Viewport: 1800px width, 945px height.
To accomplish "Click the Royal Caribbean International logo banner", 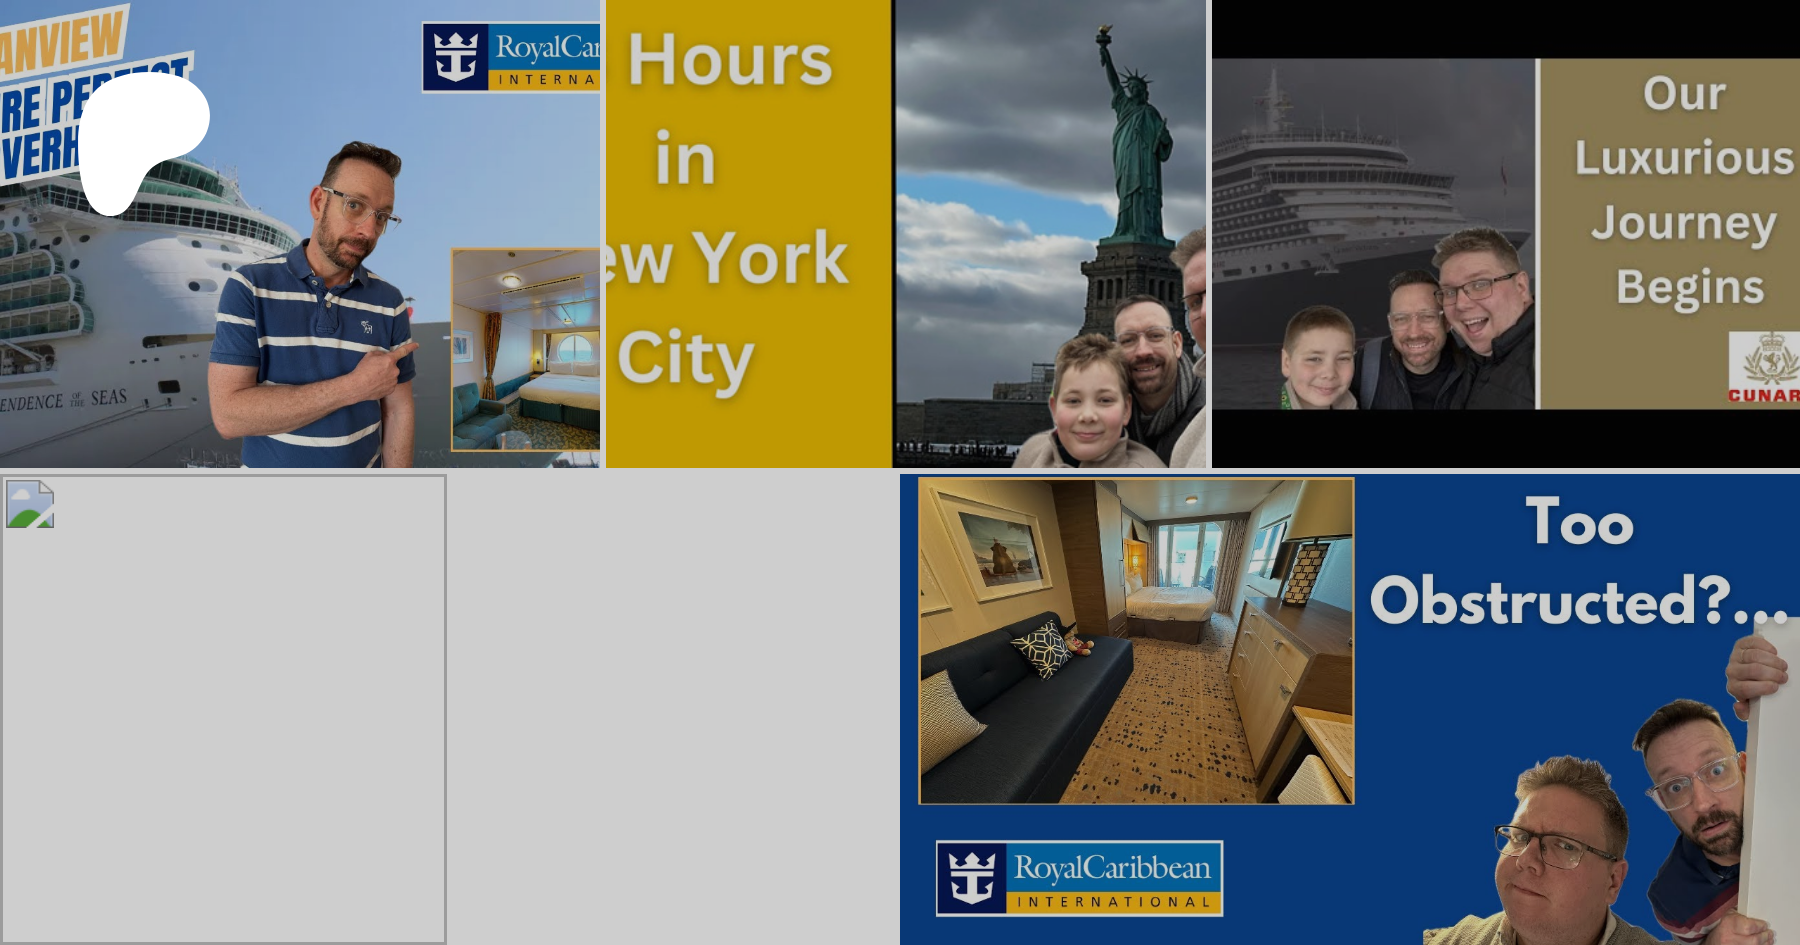I will [1079, 878].
